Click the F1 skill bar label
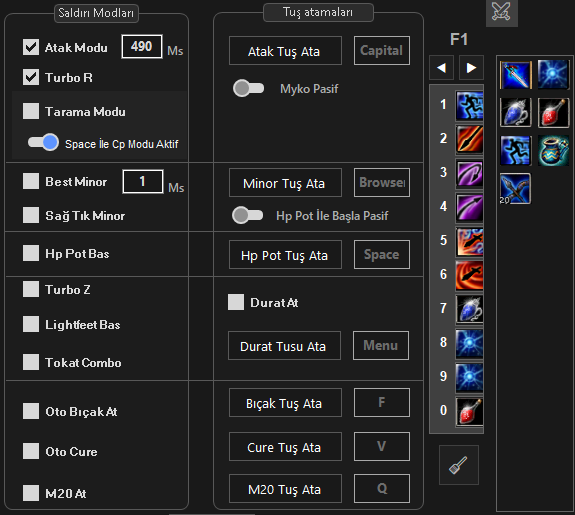 pos(459,40)
